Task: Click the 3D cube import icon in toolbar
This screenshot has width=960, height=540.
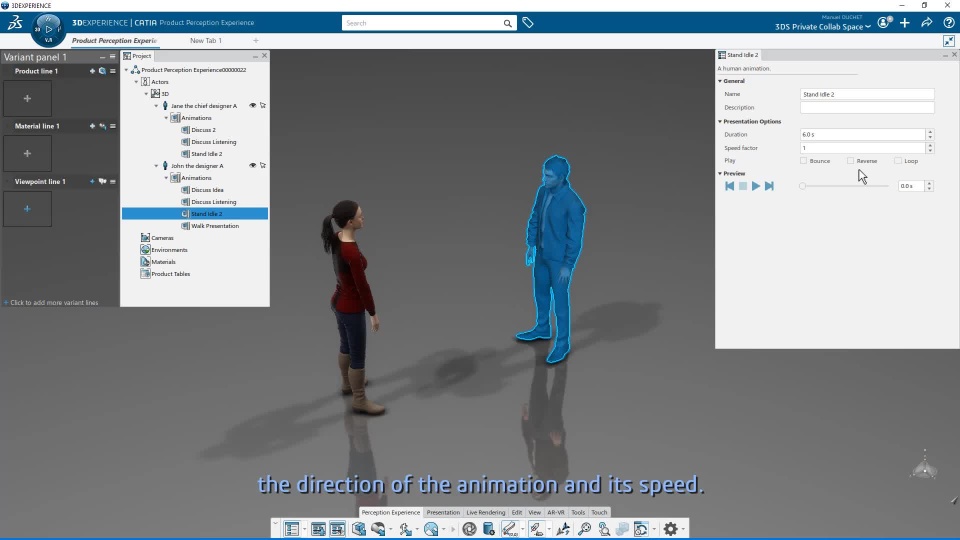Action: click(359, 529)
